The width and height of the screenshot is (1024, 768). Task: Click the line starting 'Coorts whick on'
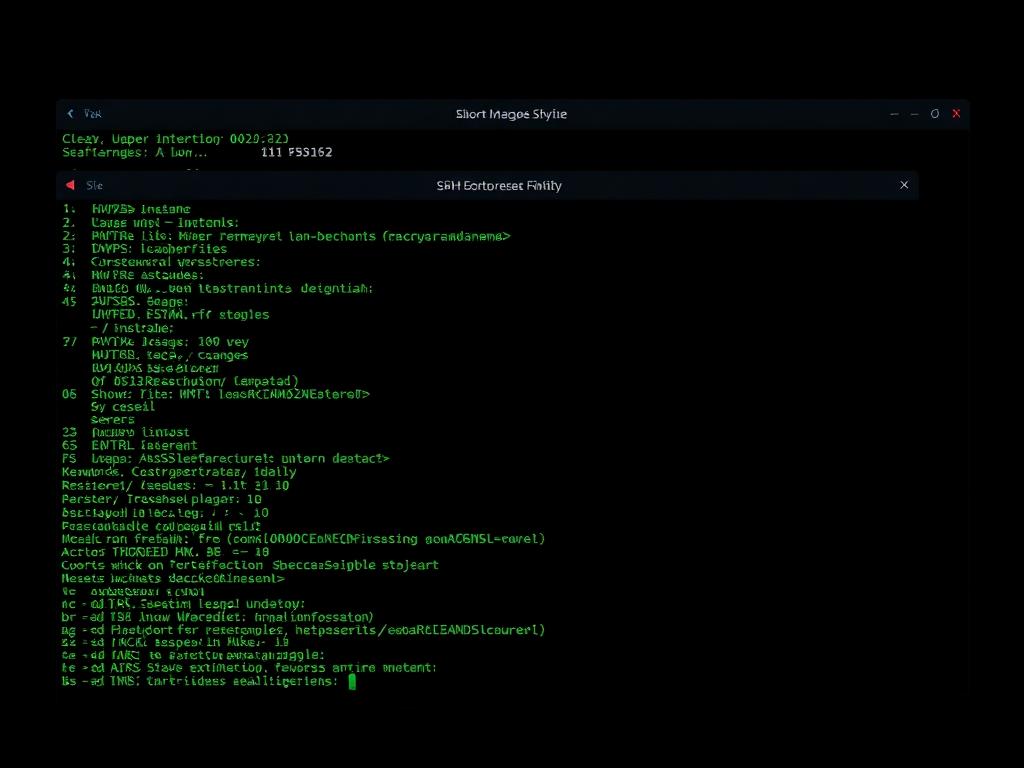[250, 565]
